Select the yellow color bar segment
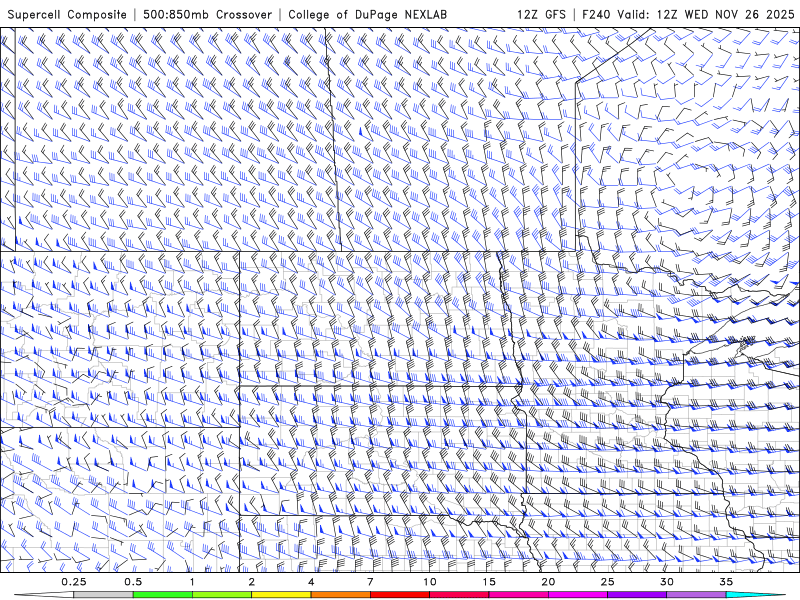Image resolution: width=800 pixels, height=600 pixels. pos(281,595)
